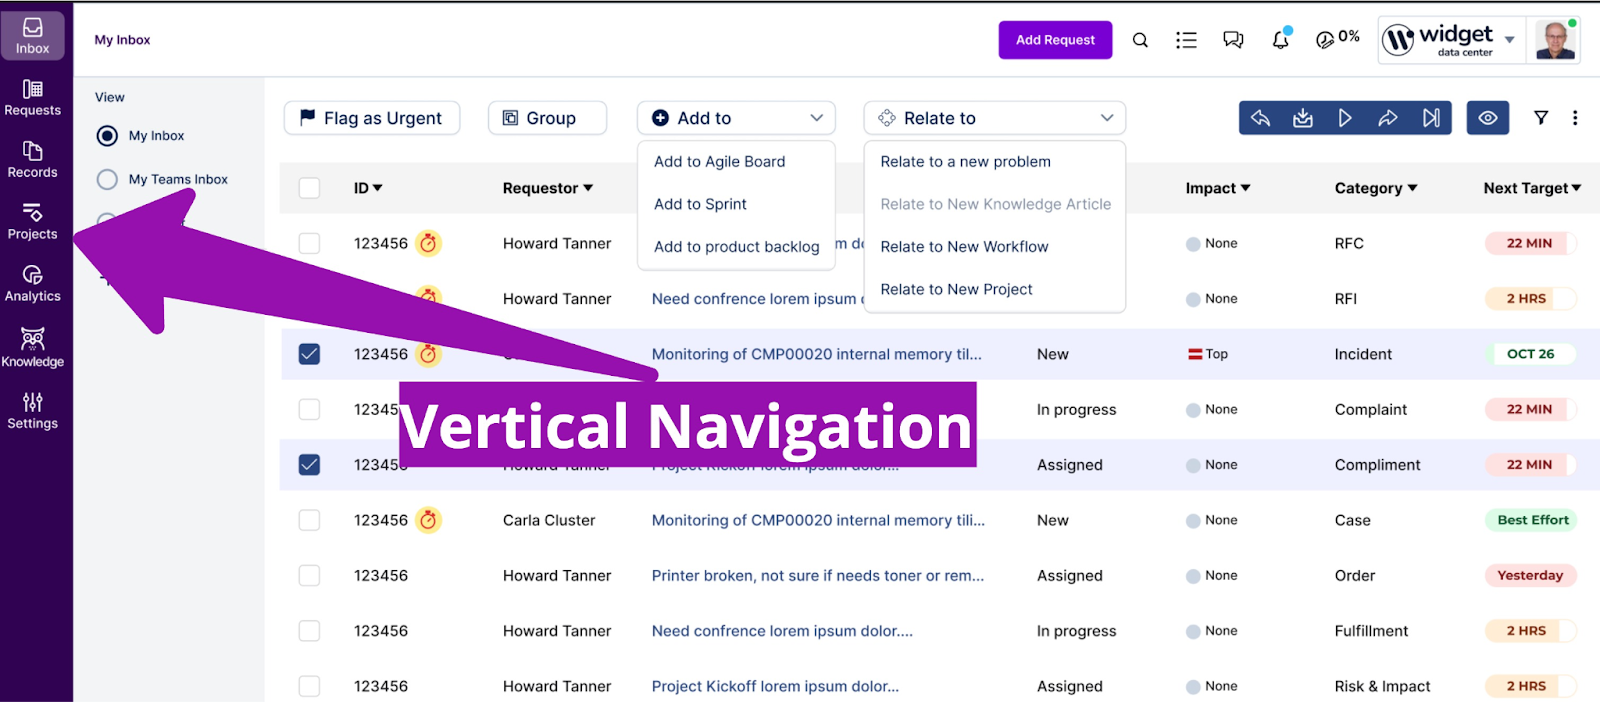
Task: Open Settings in the sidebar
Action: click(32, 410)
